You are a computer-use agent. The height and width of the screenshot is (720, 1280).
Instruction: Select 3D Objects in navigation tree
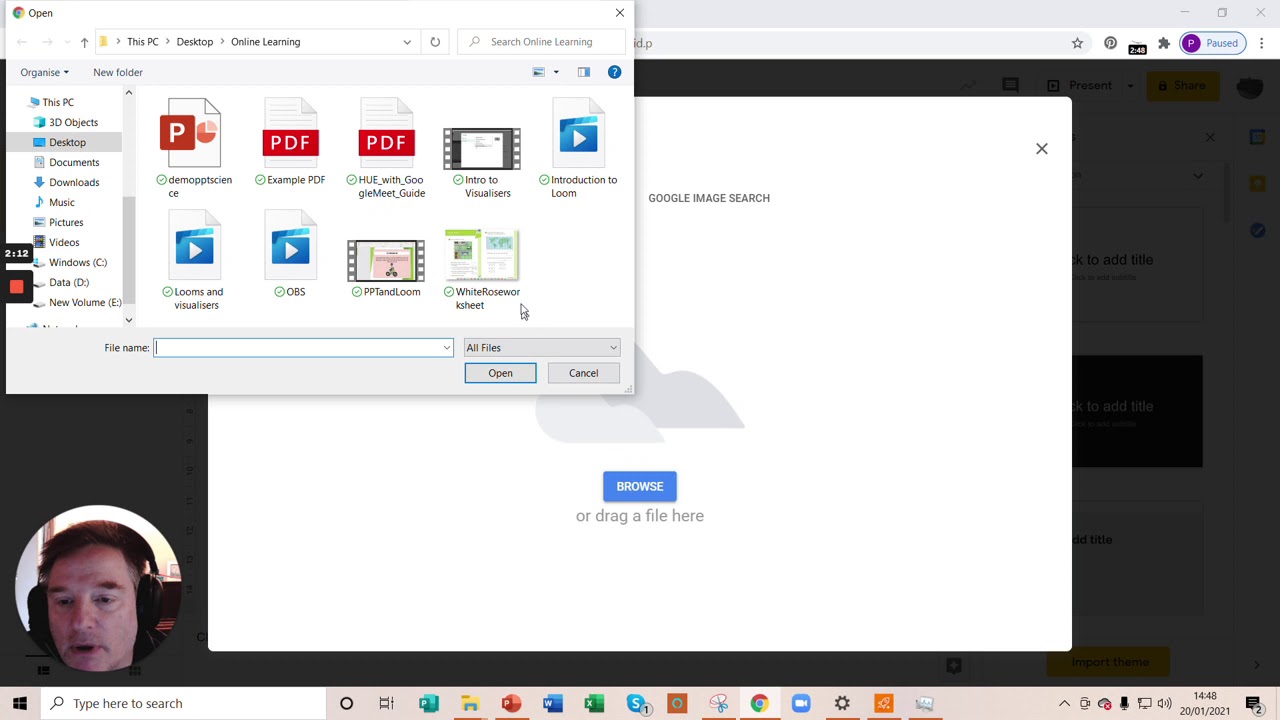(x=73, y=122)
